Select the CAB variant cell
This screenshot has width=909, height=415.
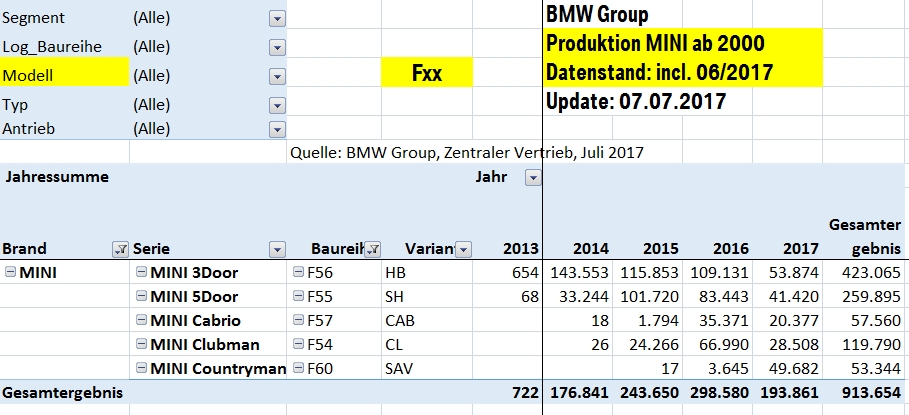427,320
